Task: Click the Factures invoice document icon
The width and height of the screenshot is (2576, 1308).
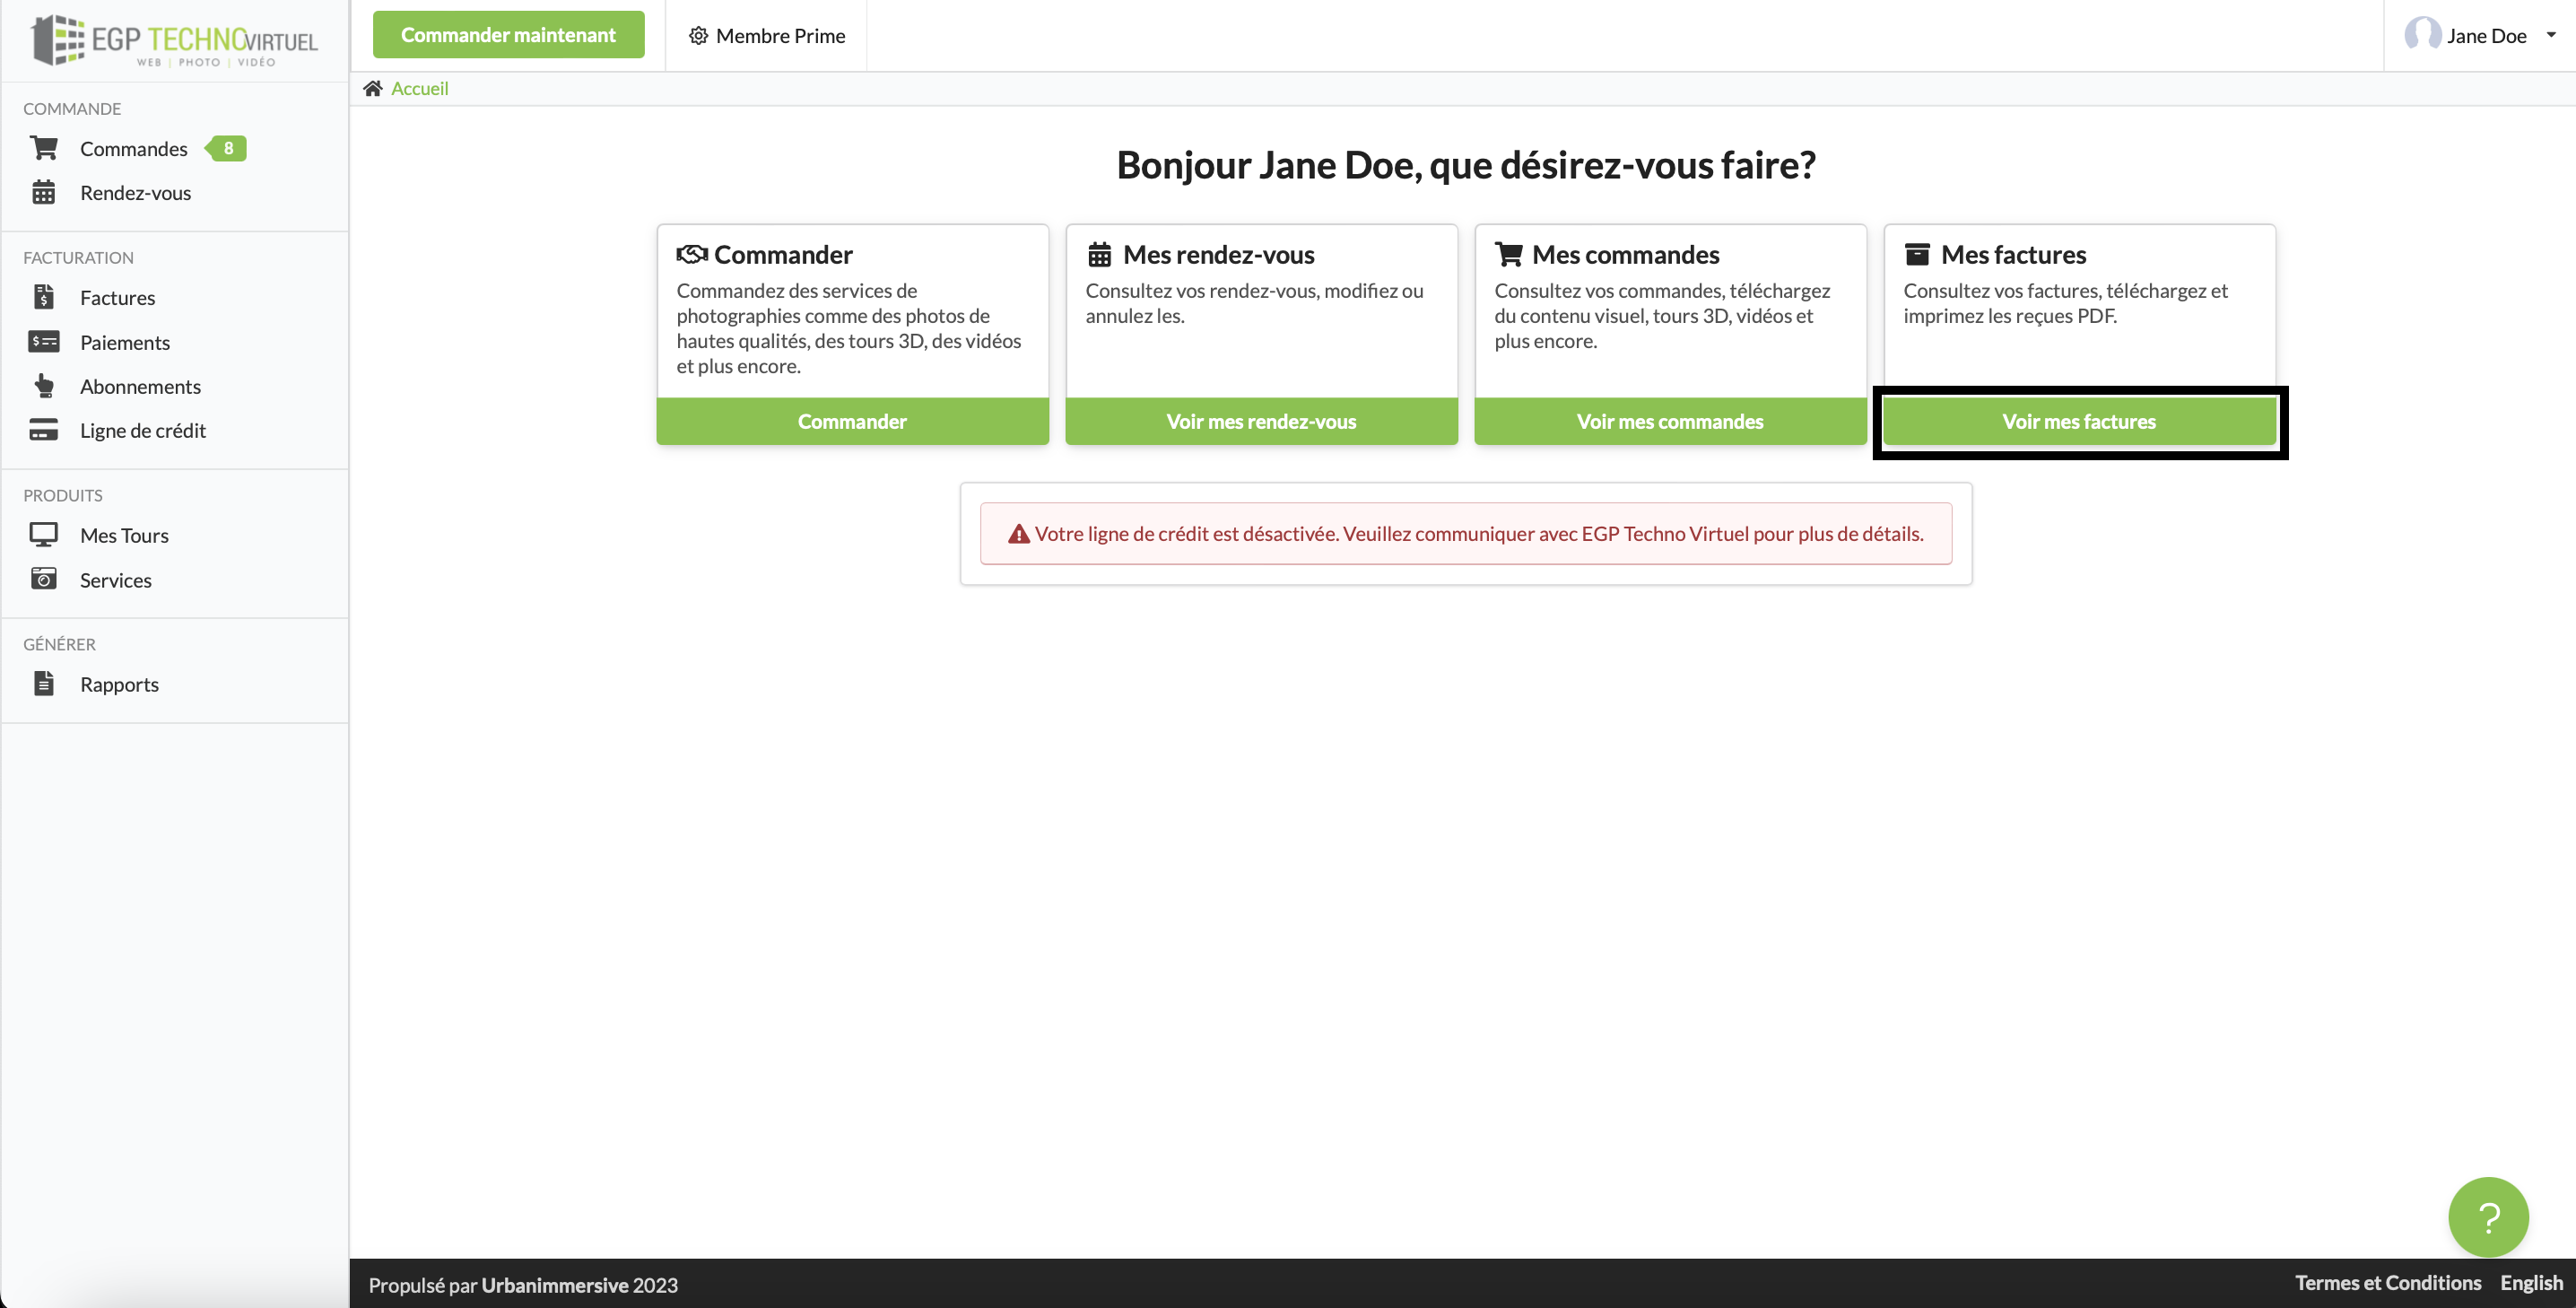Action: (43, 297)
